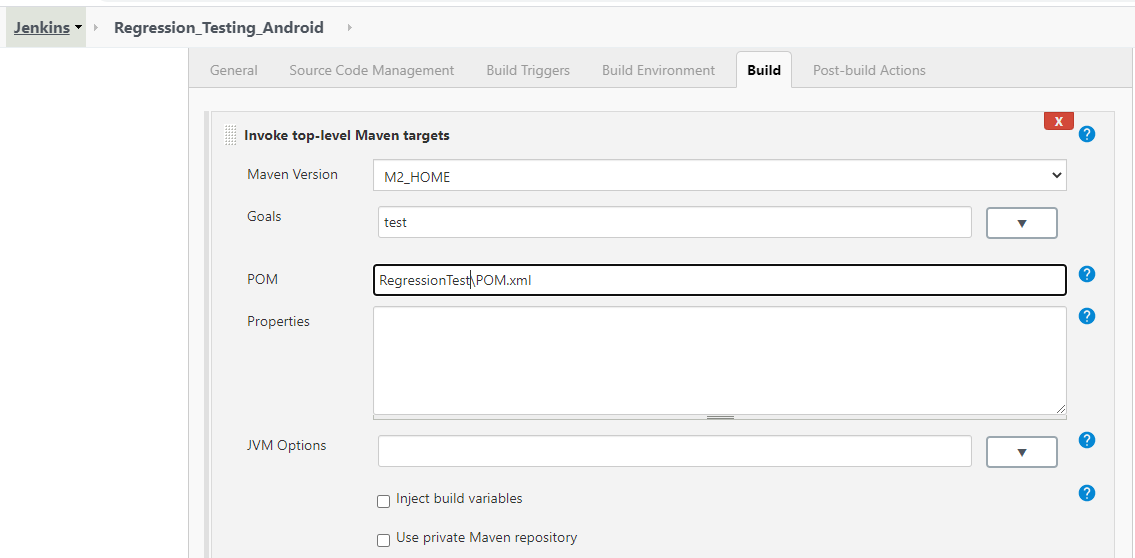Screen dimensions: 1135x558
Task: Open the Build Triggers tab
Action: (x=528, y=70)
